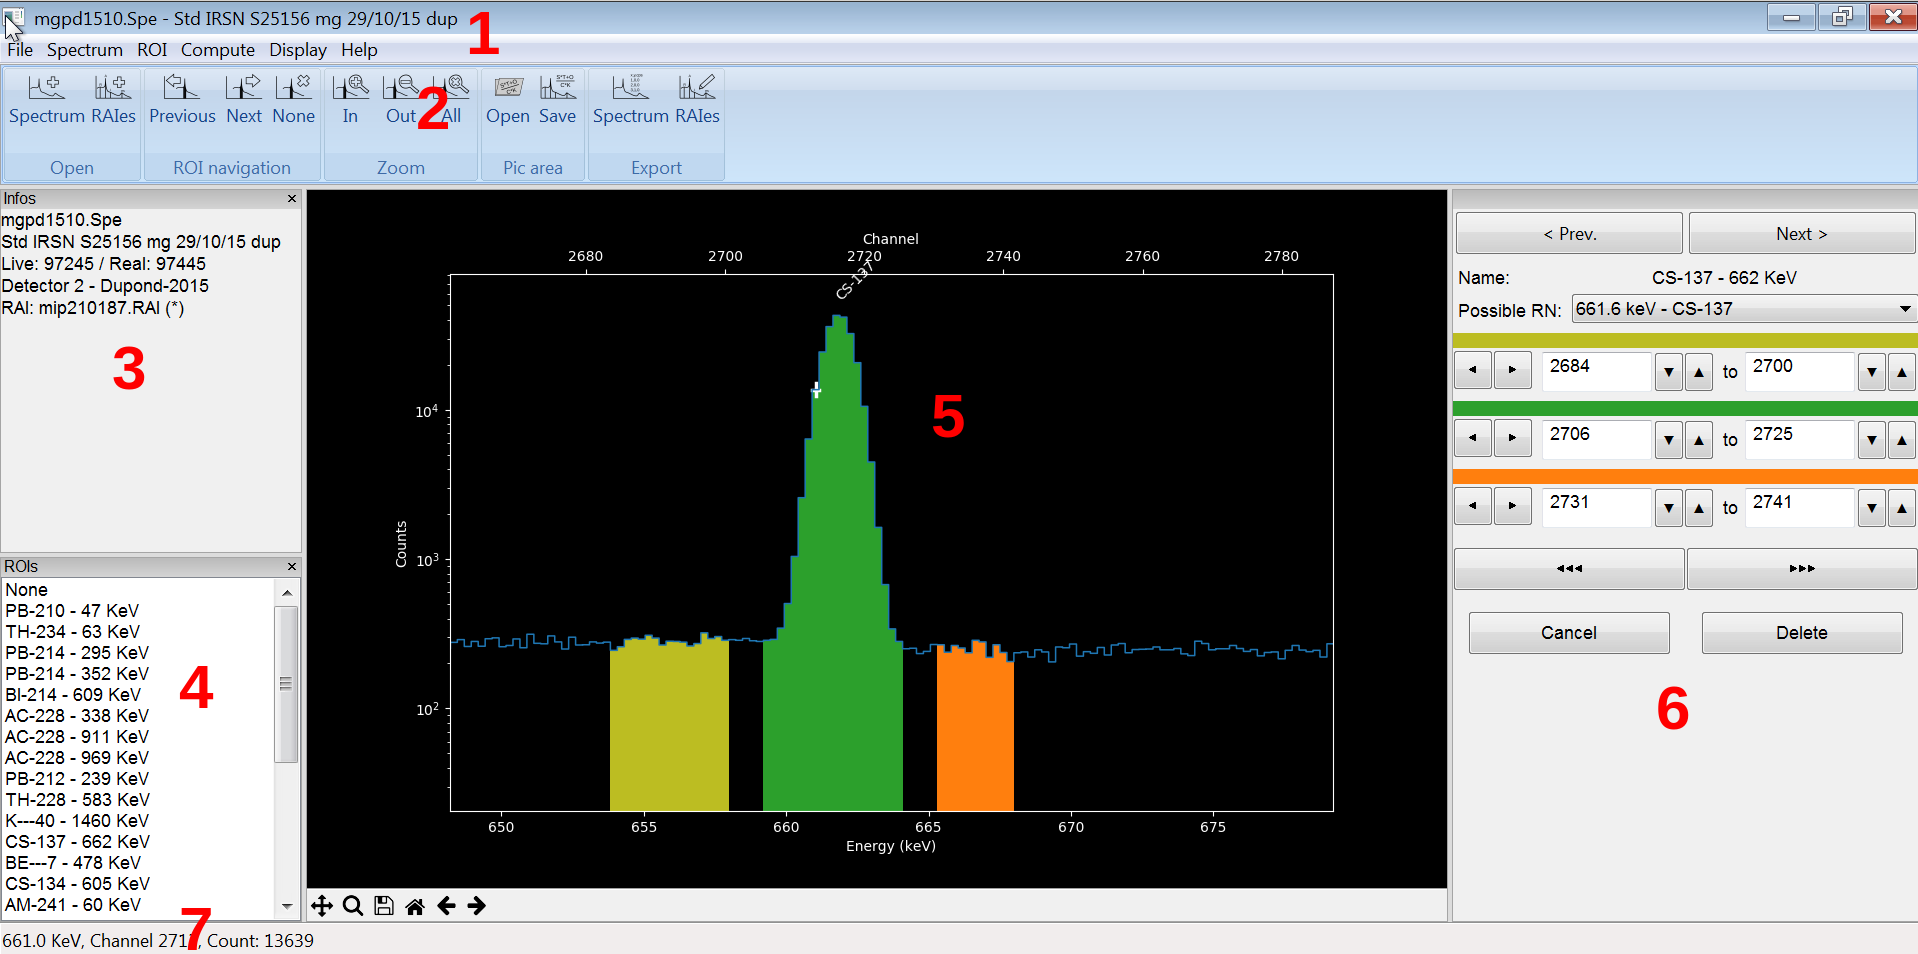Image resolution: width=1918 pixels, height=954 pixels.
Task: Increase the 2725 end channel value
Action: click(x=1901, y=439)
